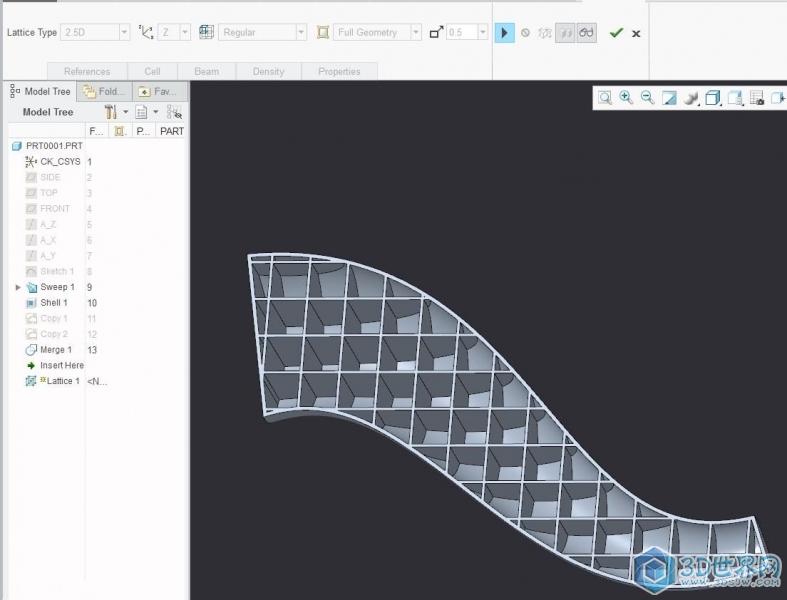
Task: Open the References tab
Action: (x=87, y=71)
